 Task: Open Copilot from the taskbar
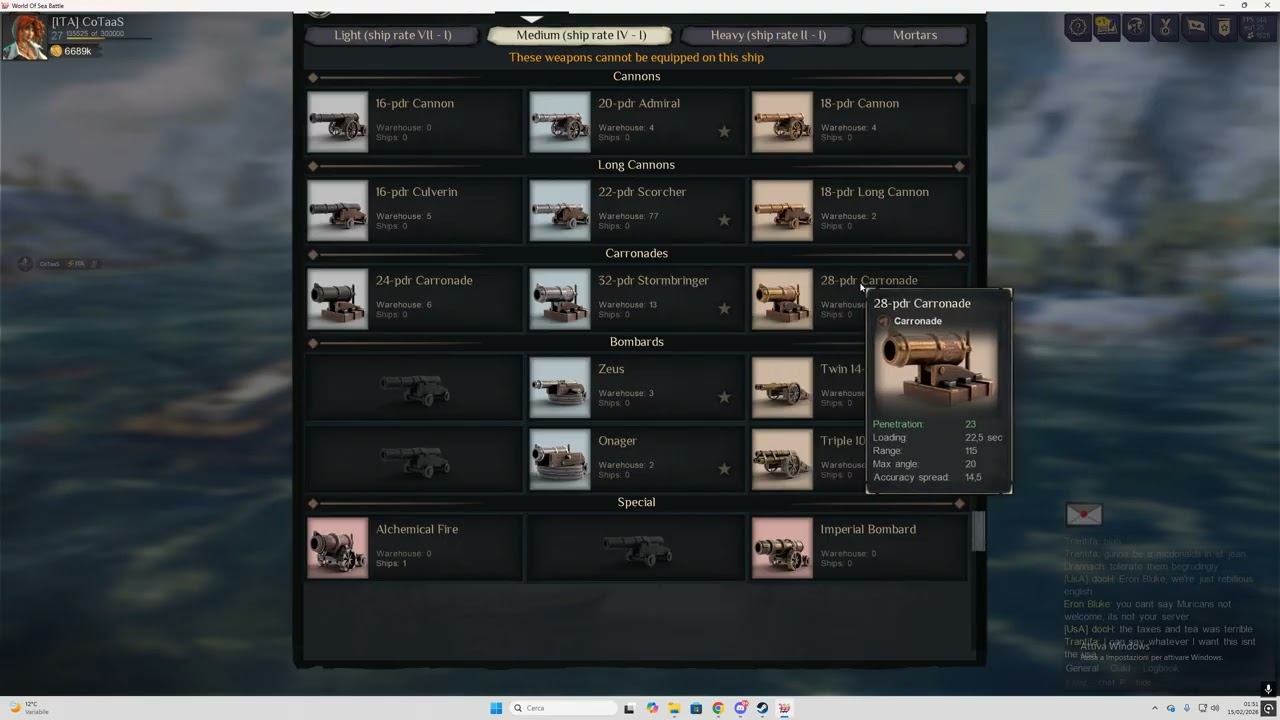pos(652,708)
